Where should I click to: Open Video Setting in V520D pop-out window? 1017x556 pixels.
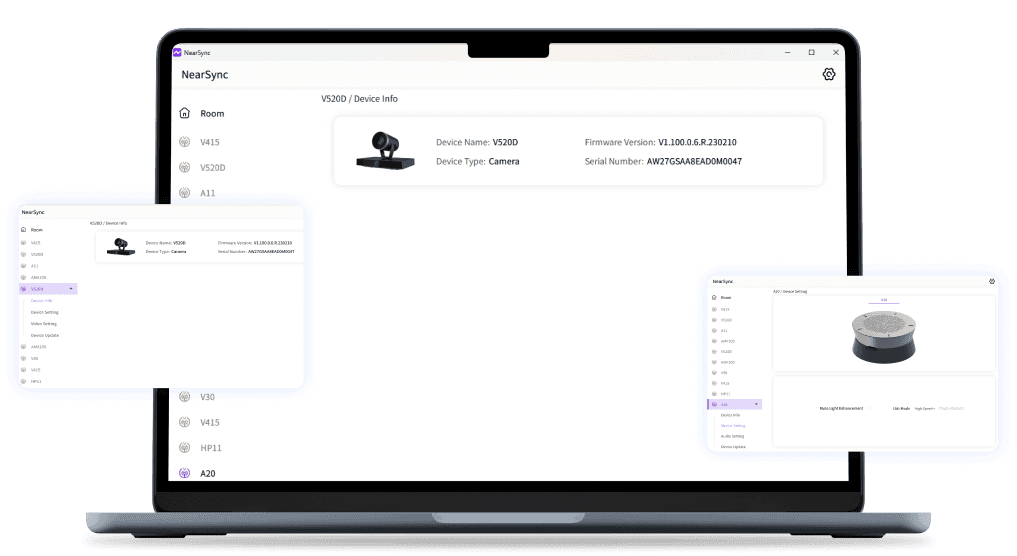coord(43,324)
